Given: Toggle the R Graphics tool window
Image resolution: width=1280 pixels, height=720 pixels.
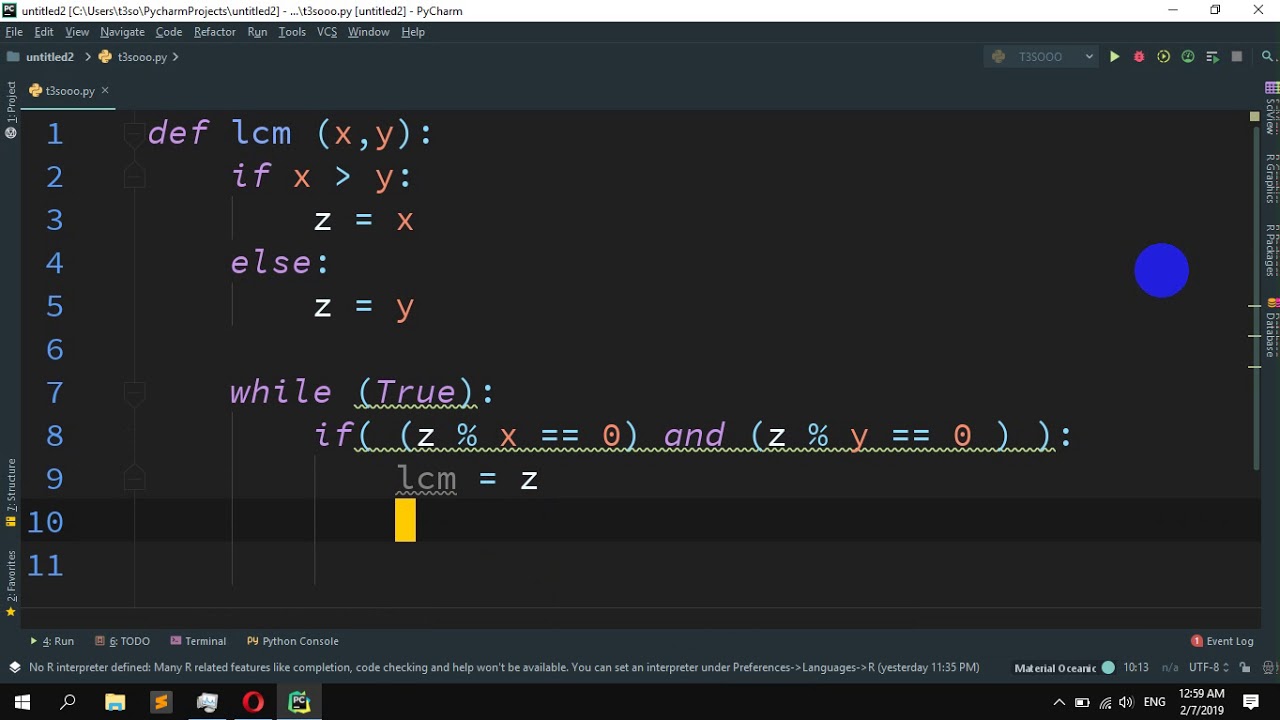Looking at the screenshot, I should tap(1271, 179).
